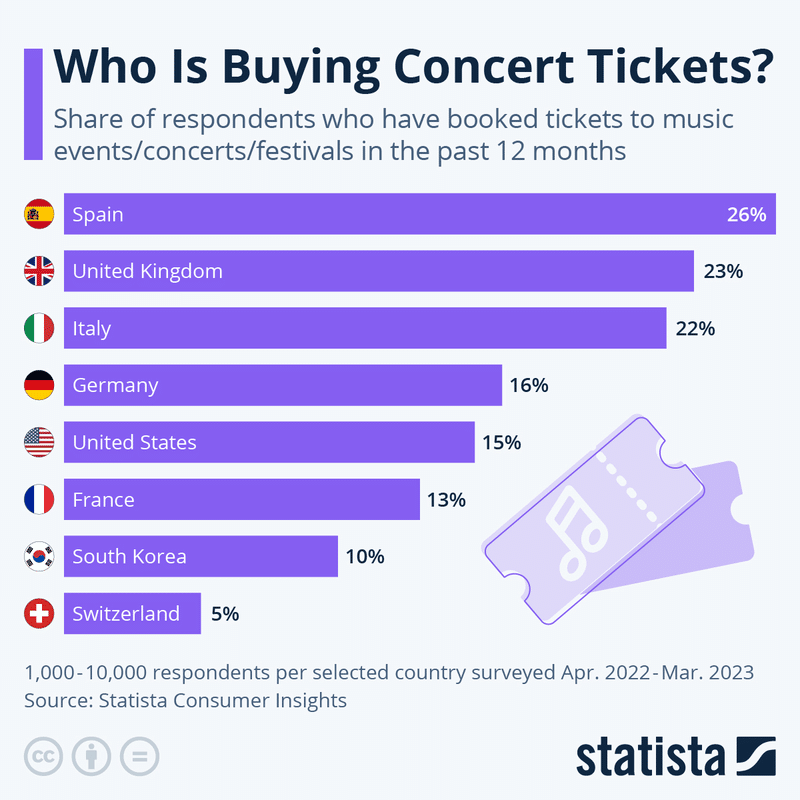Click the Germany flag icon
Image resolution: width=800 pixels, height=800 pixels.
point(39,385)
